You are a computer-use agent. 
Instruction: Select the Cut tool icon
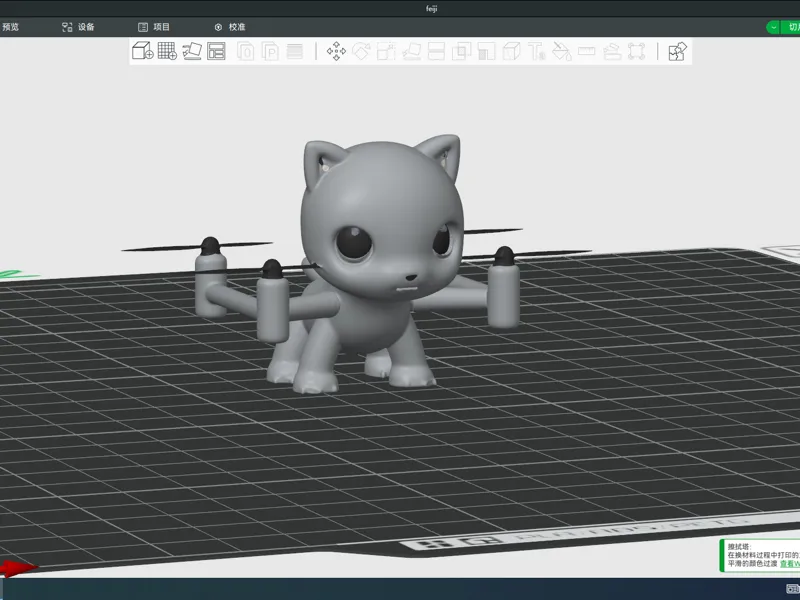[x=436, y=51]
